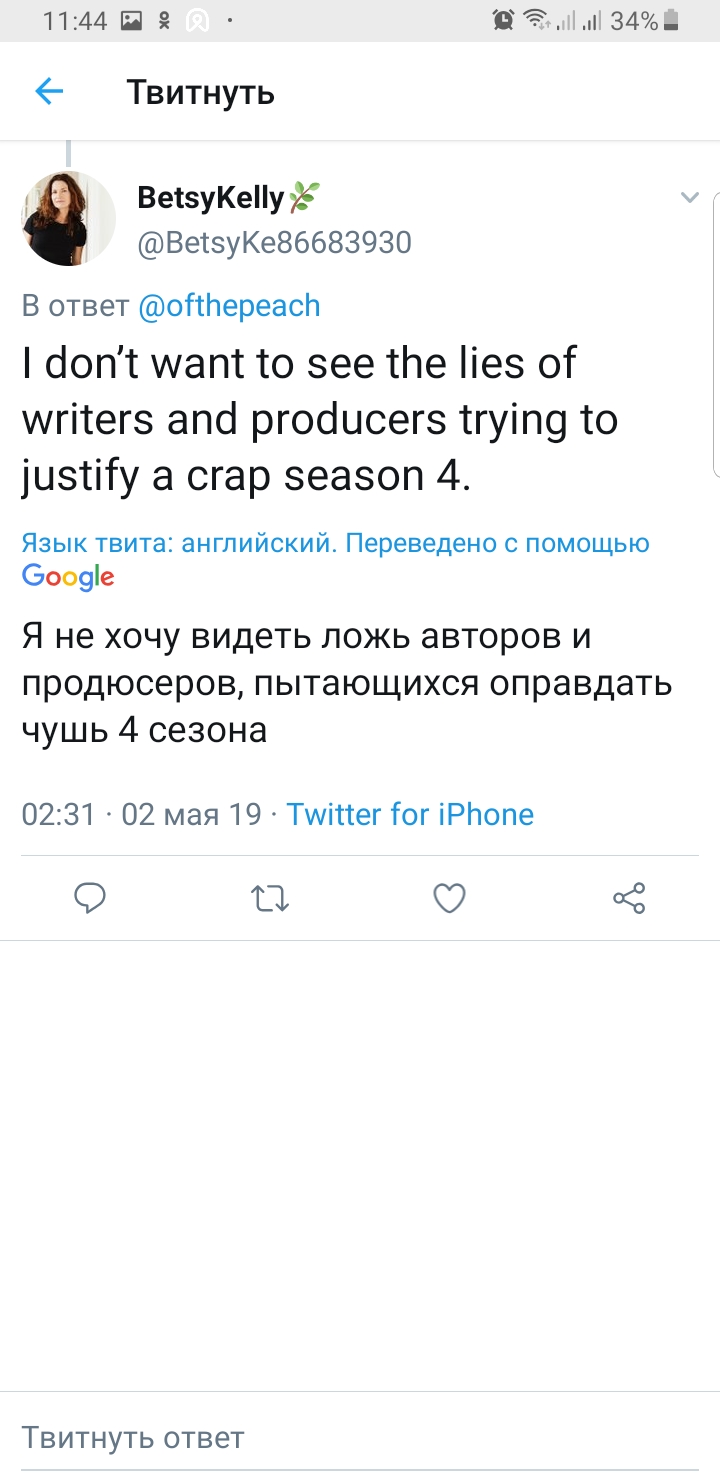Tap the translation notice text line
This screenshot has width=720, height=1480.
tap(336, 543)
